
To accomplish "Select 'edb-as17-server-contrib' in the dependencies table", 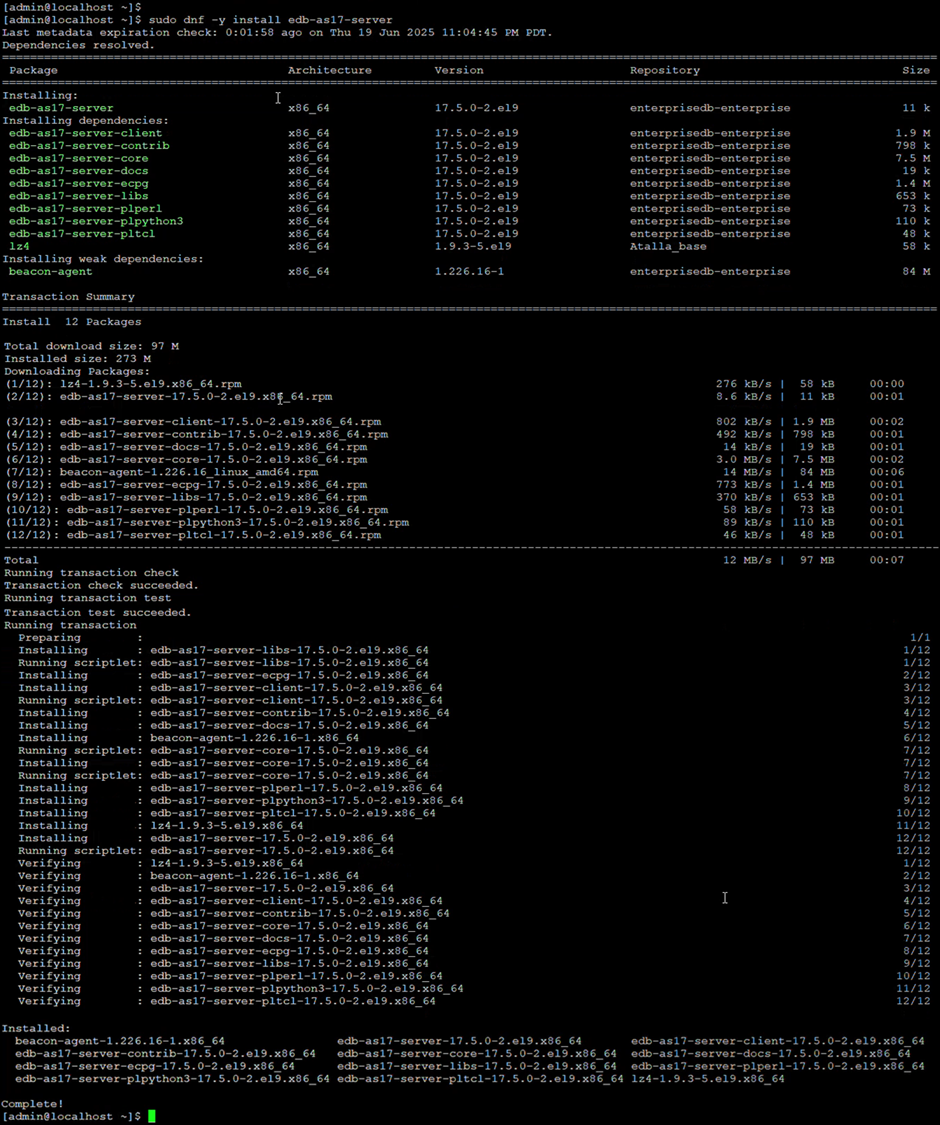I will click(x=89, y=146).
